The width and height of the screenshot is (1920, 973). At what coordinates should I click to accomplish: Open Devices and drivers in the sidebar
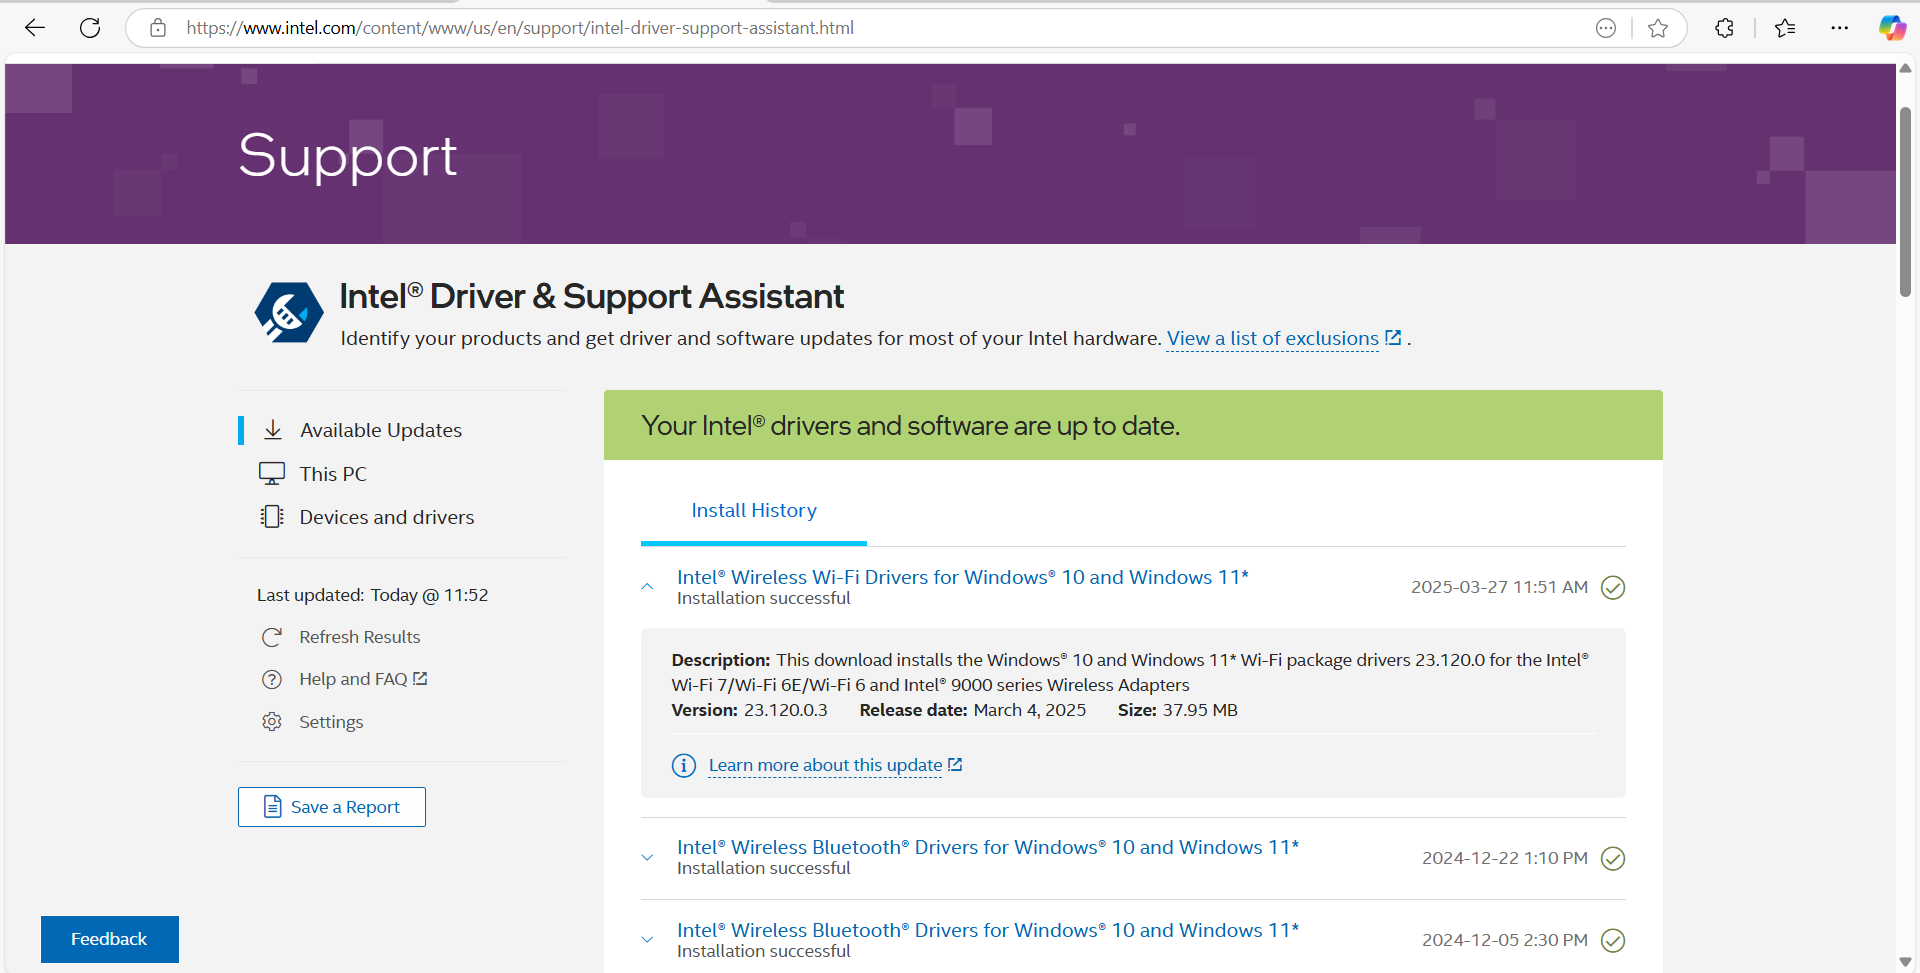tap(387, 517)
